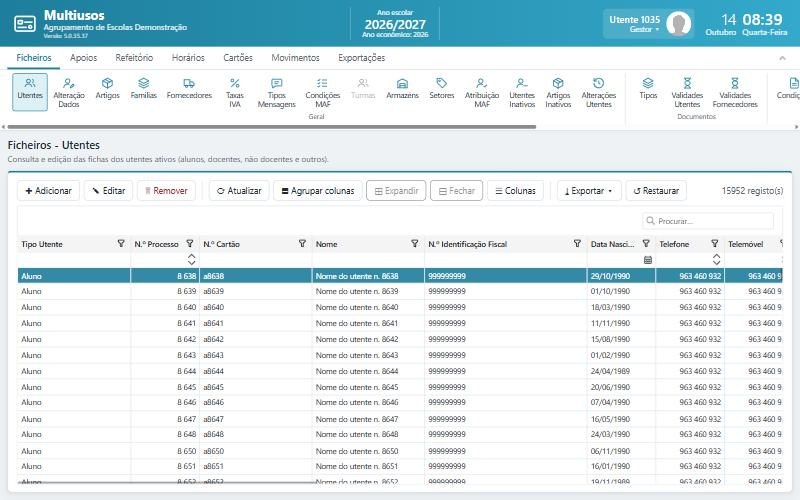
Task: Click the Remover button
Action: click(166, 191)
